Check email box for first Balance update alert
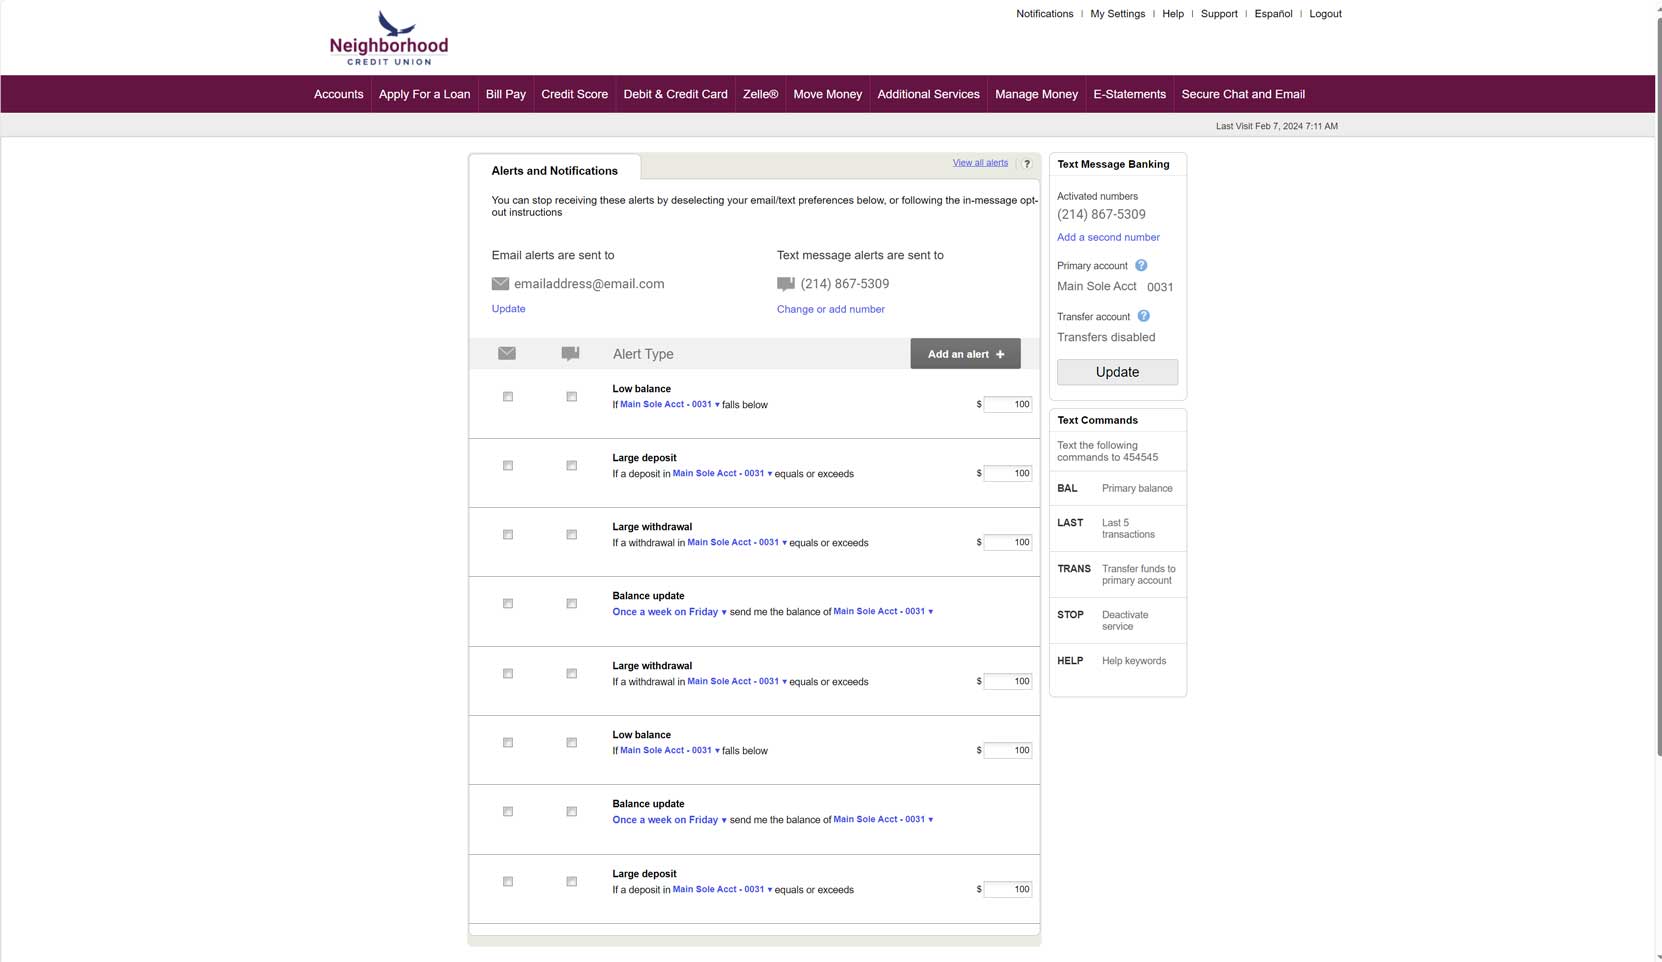1662x962 pixels. tap(508, 604)
